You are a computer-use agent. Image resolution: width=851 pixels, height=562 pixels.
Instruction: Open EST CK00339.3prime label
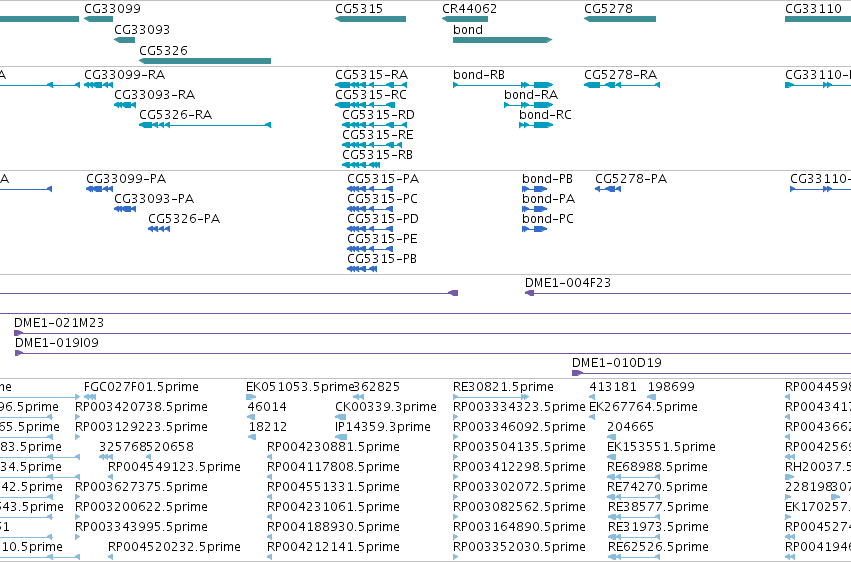click(386, 407)
